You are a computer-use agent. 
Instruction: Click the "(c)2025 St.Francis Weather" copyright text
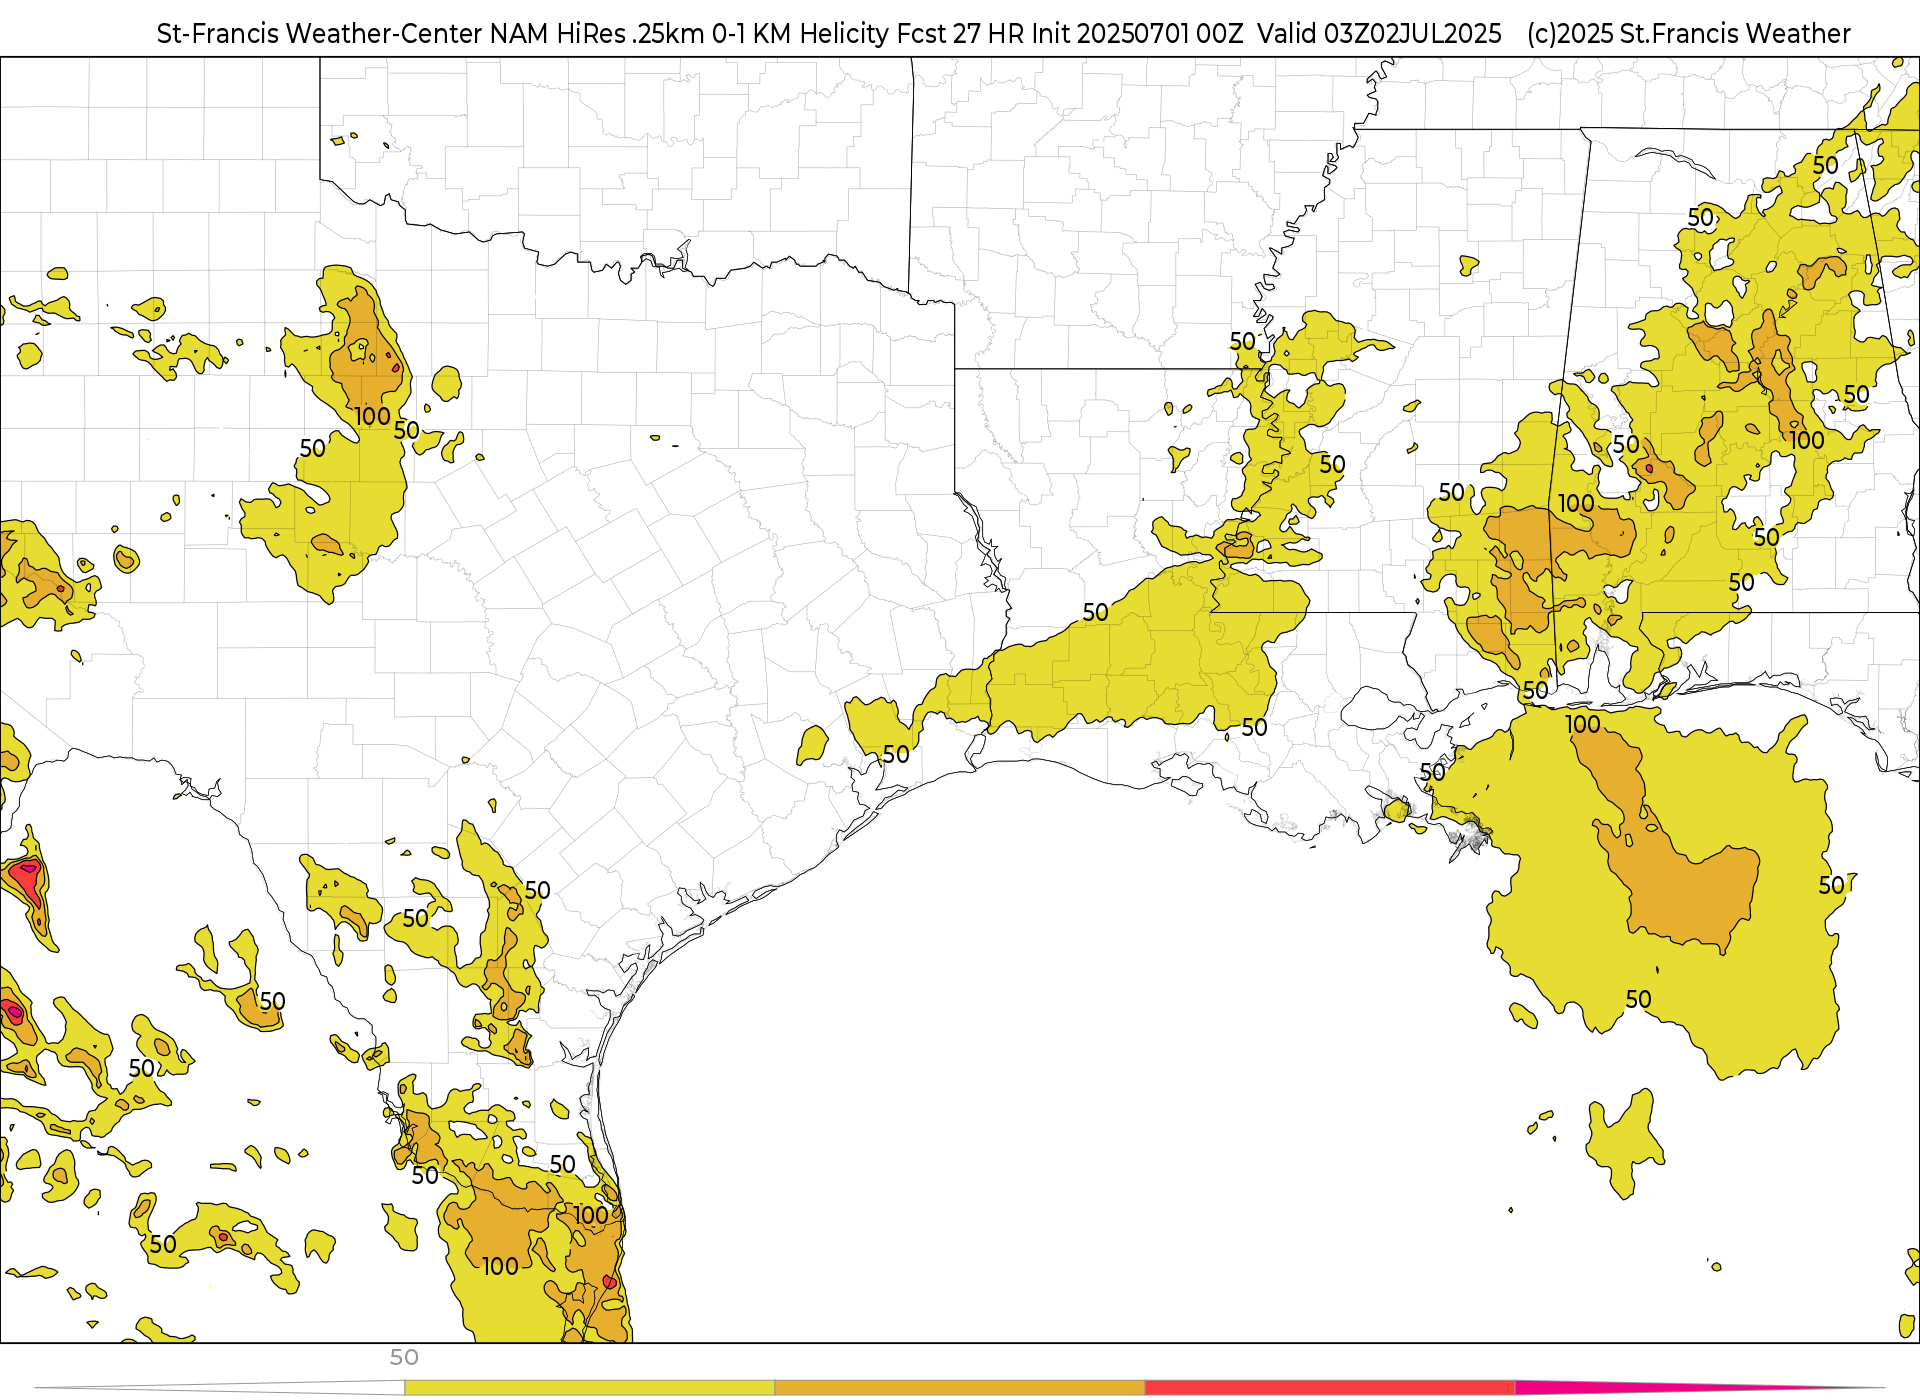tap(1688, 34)
